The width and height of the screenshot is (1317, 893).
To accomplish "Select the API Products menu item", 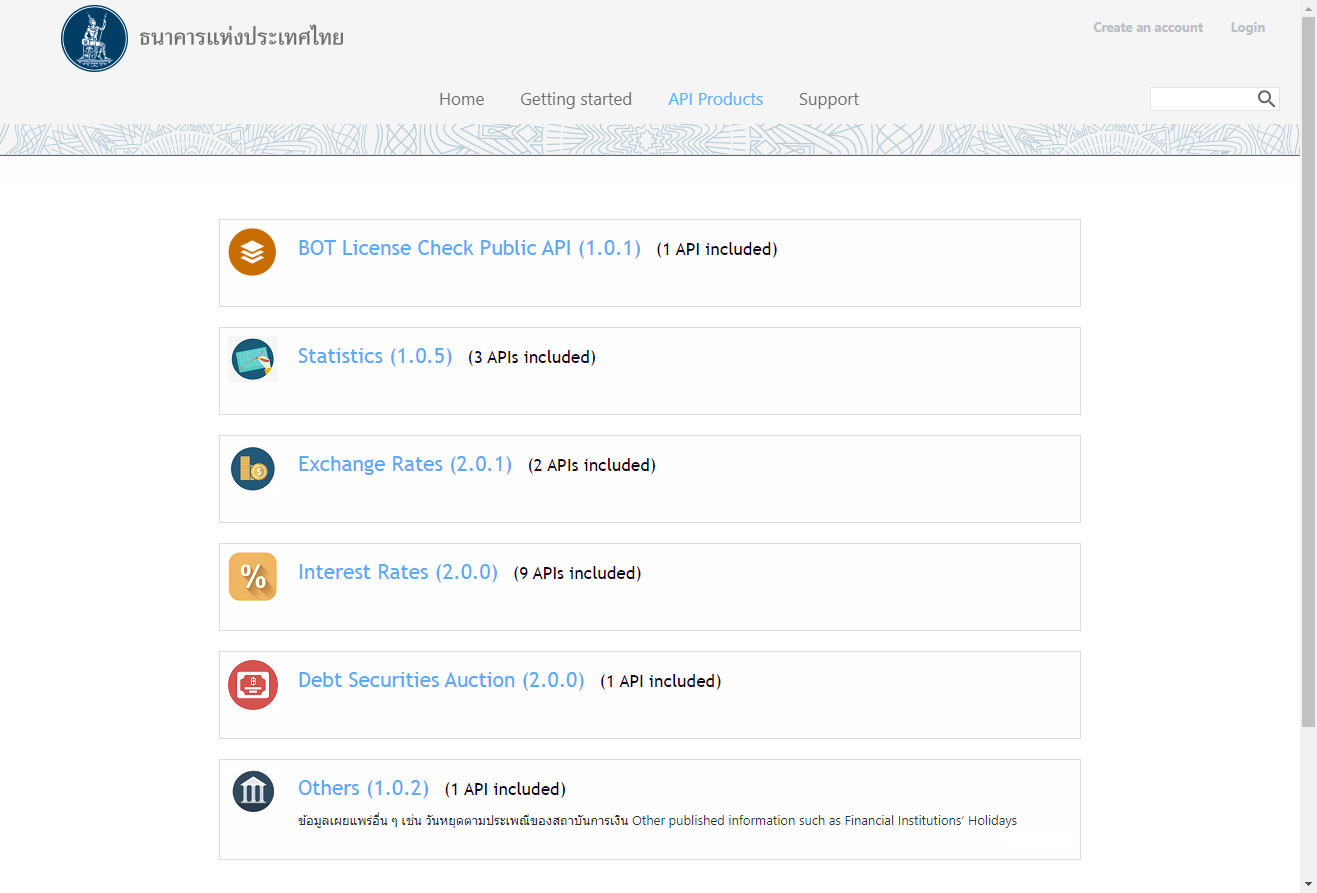I will pos(715,99).
